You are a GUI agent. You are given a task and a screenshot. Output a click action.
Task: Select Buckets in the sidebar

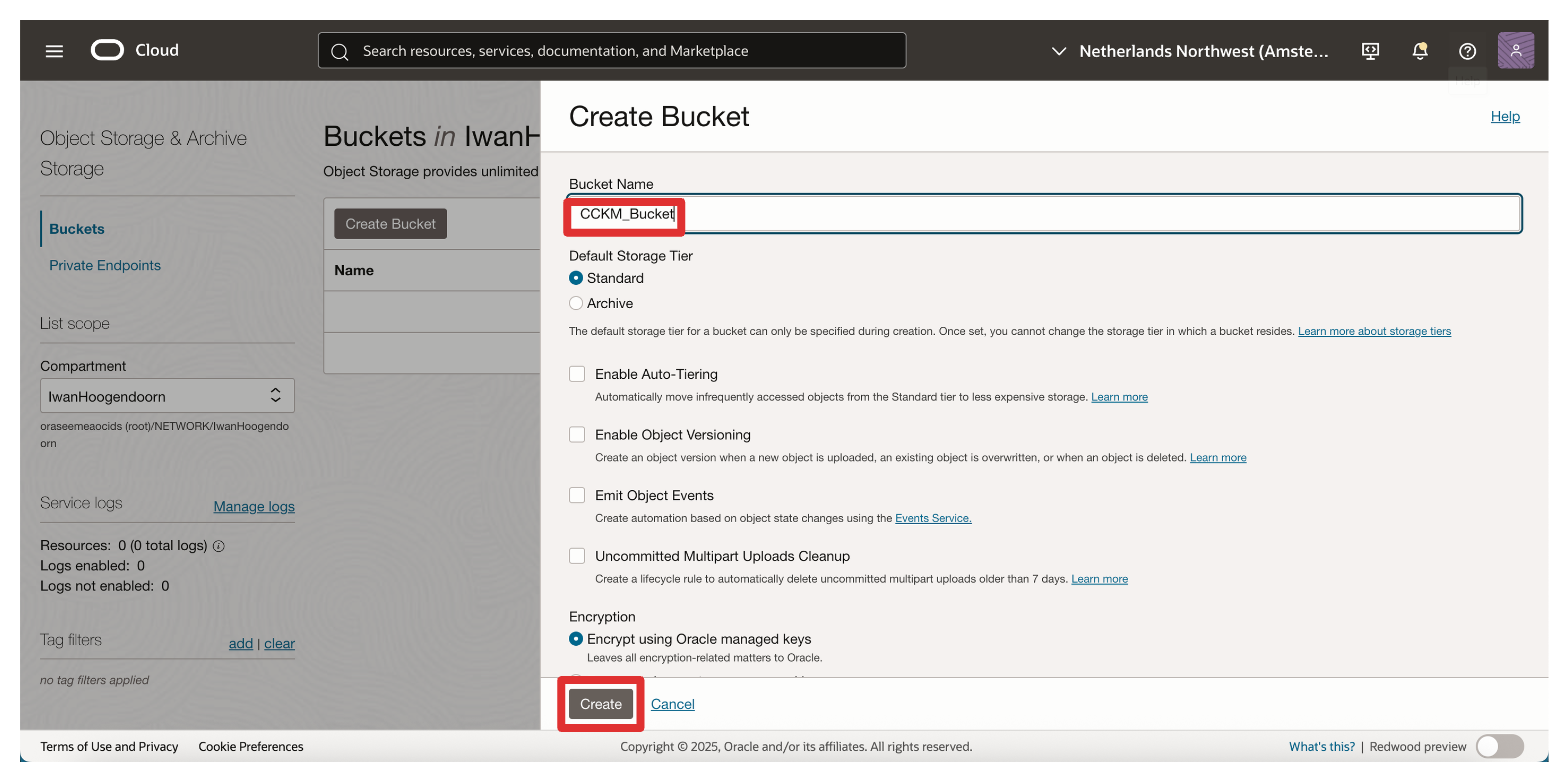coord(77,229)
